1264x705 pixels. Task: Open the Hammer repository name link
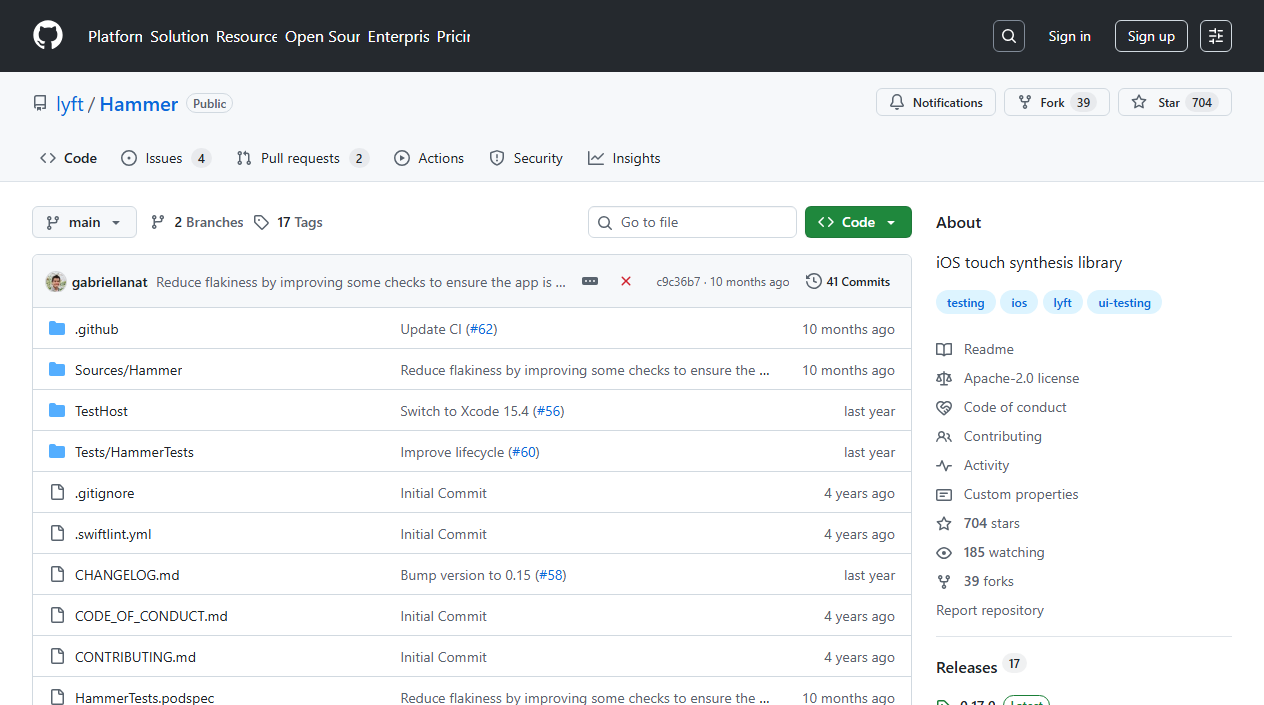click(x=139, y=104)
